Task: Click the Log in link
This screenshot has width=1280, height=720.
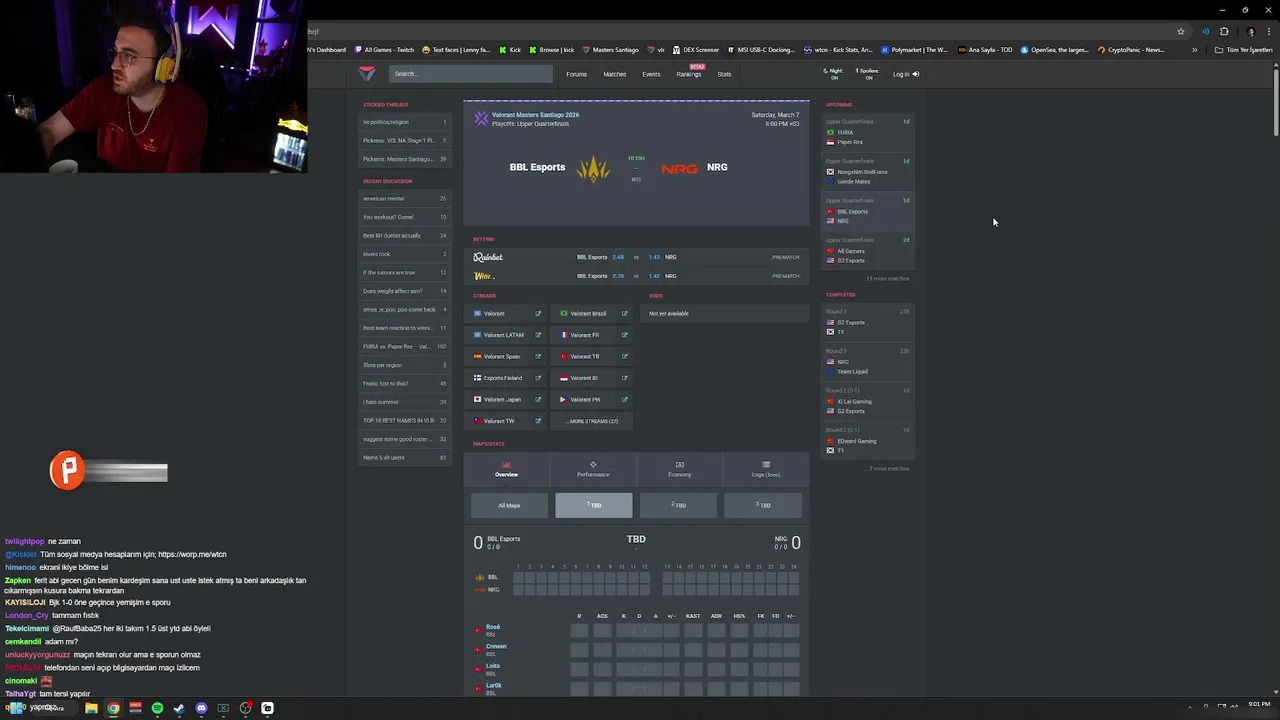Action: click(906, 74)
